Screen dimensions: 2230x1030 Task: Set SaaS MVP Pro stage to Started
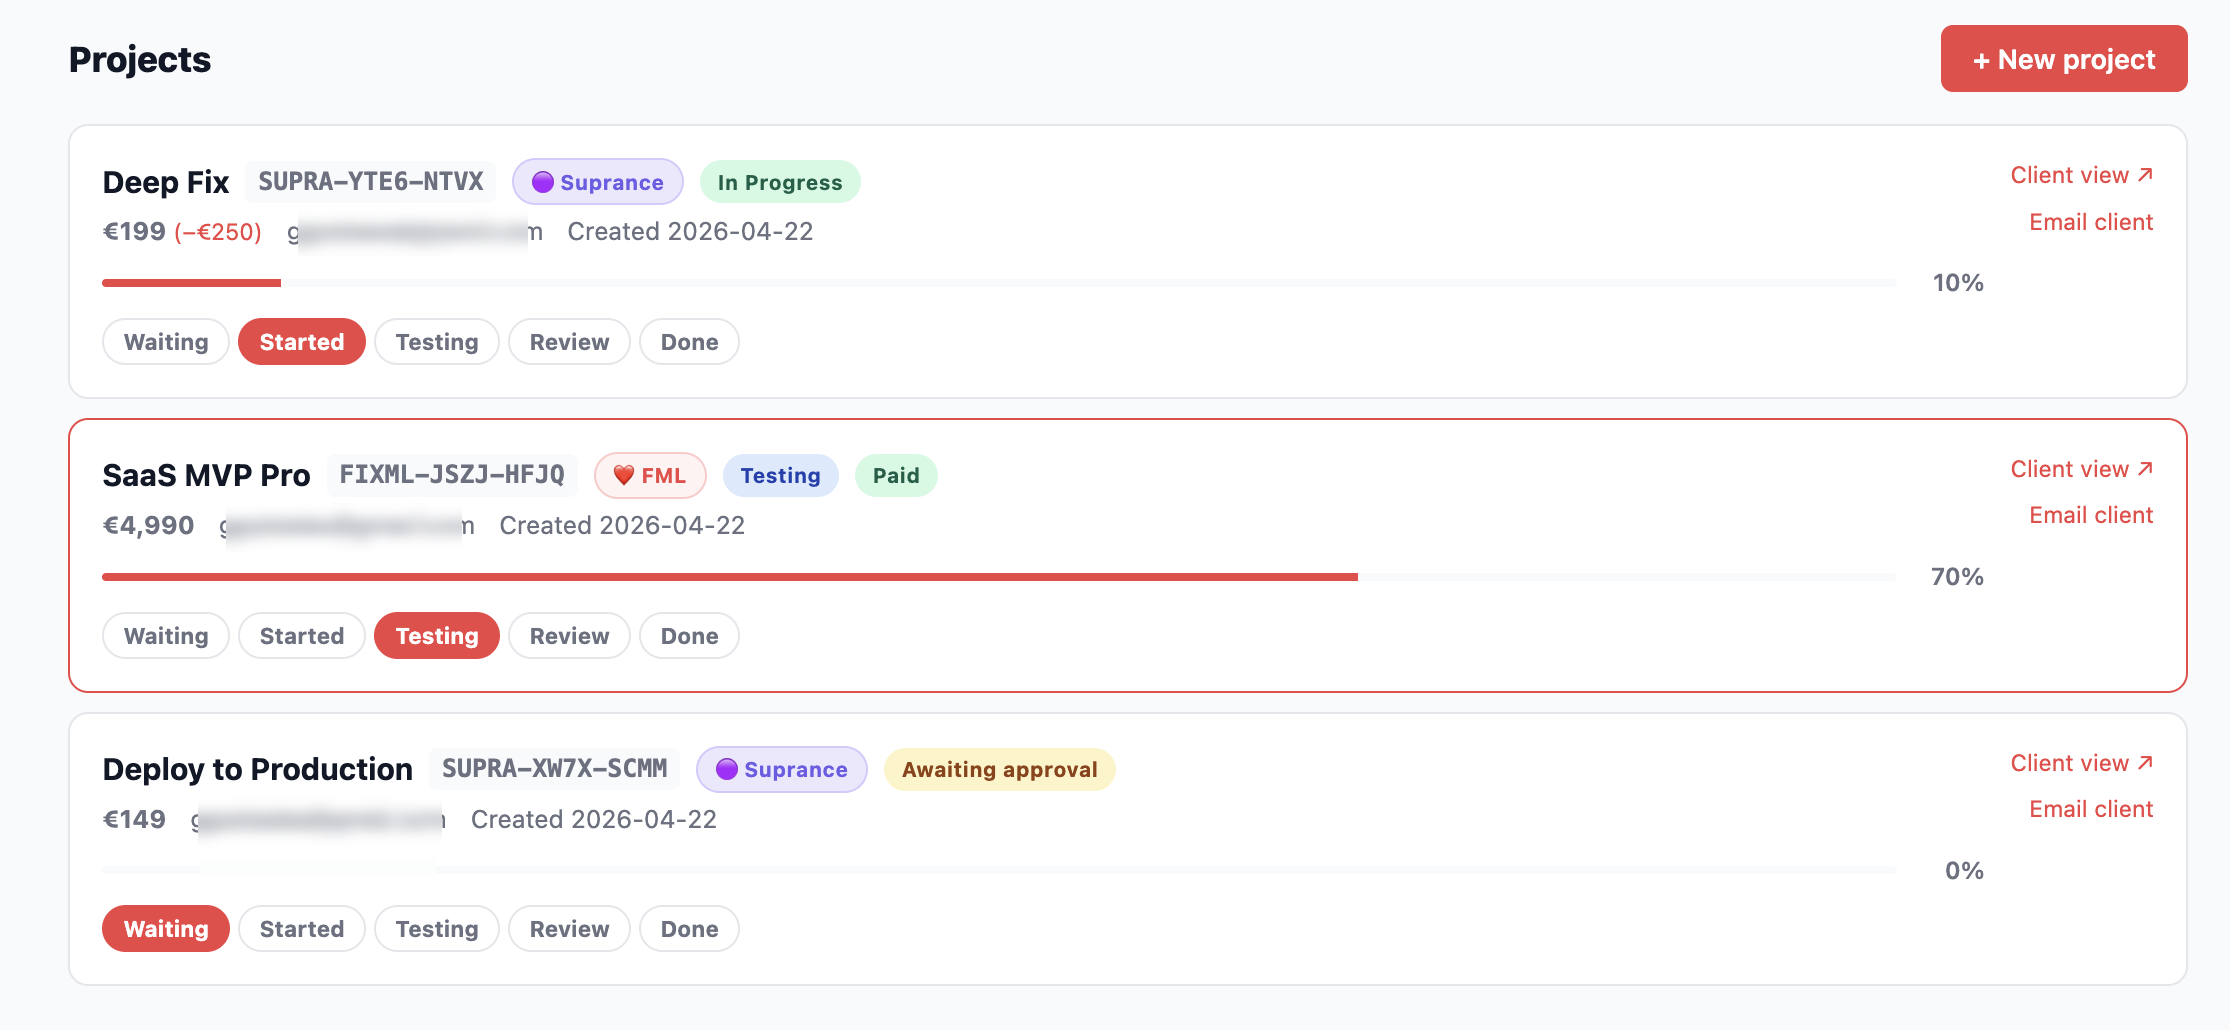[302, 636]
